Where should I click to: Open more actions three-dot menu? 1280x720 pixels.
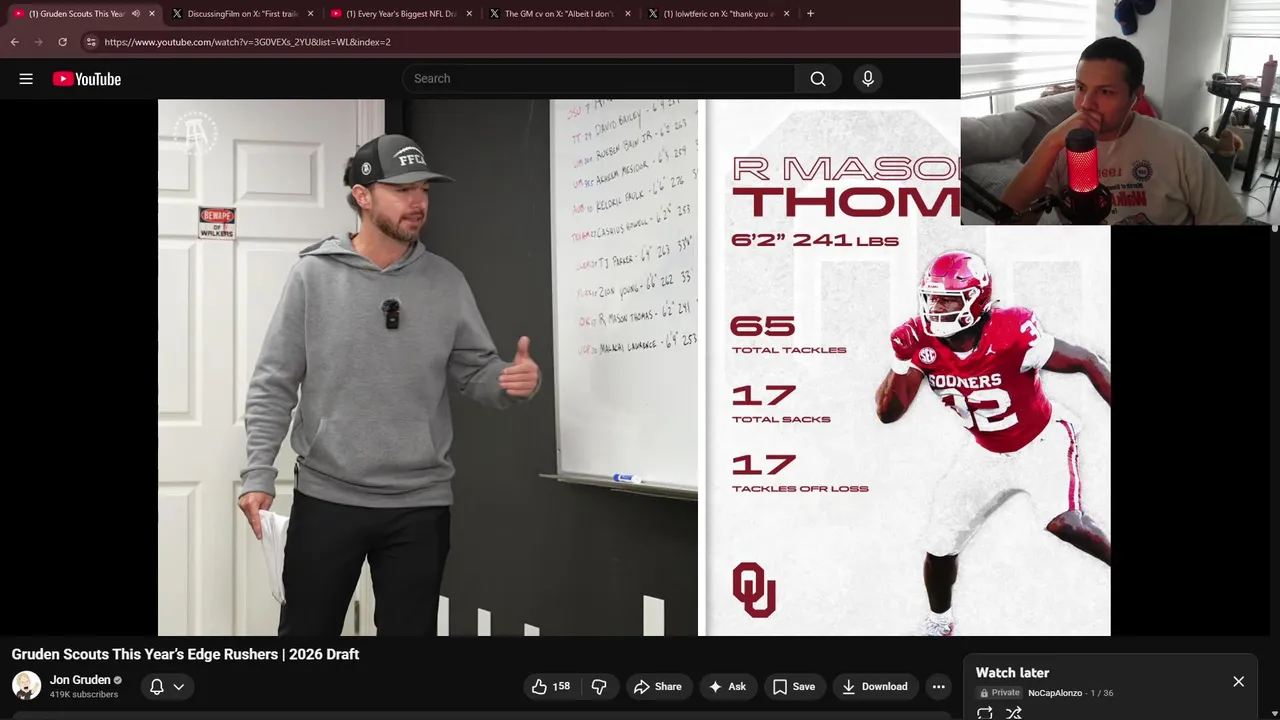938,687
